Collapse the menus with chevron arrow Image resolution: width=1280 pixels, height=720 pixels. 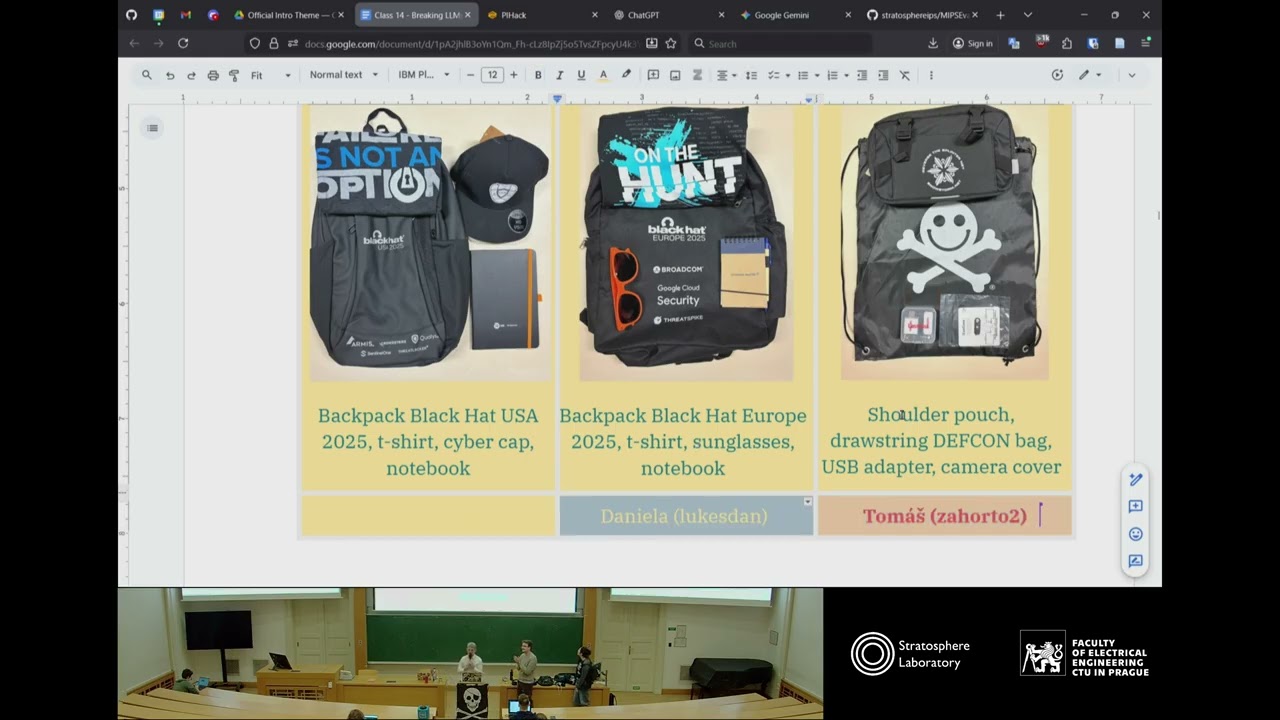point(1132,75)
